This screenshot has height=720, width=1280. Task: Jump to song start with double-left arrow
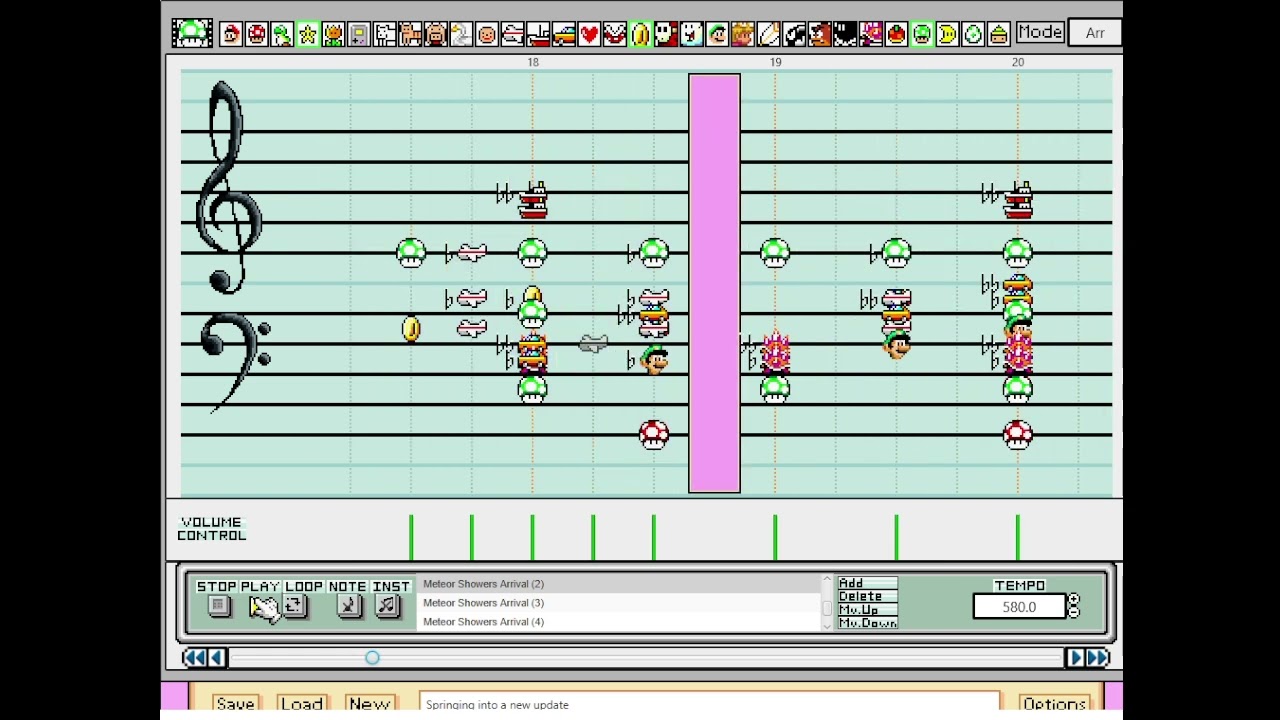195,657
